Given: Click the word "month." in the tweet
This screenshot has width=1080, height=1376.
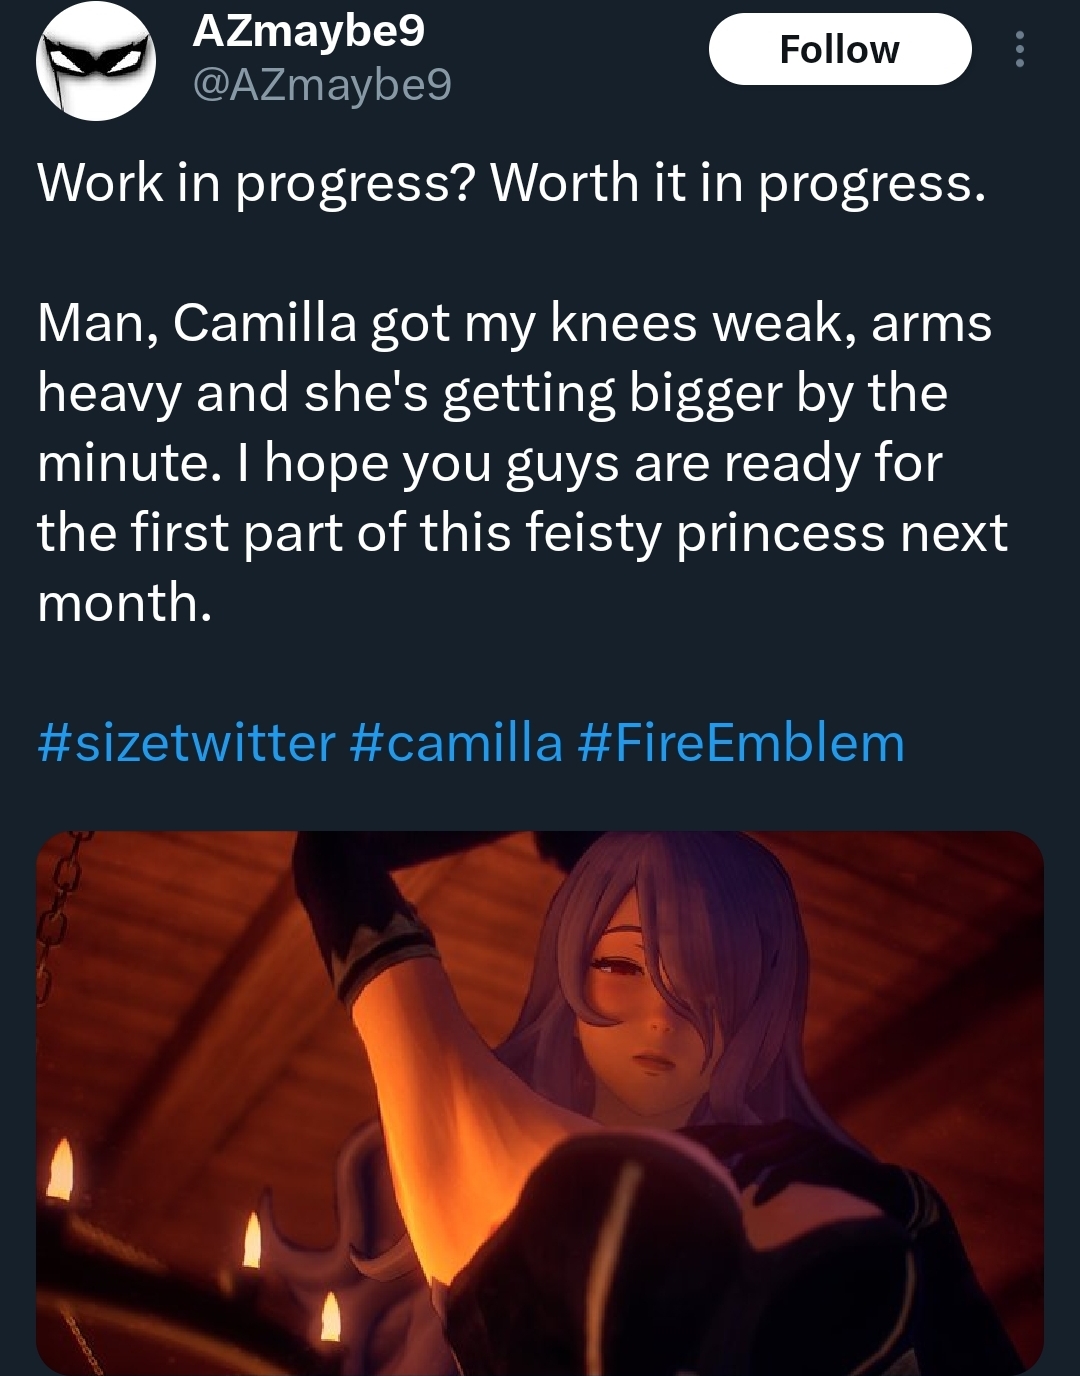Looking at the screenshot, I should point(125,603).
